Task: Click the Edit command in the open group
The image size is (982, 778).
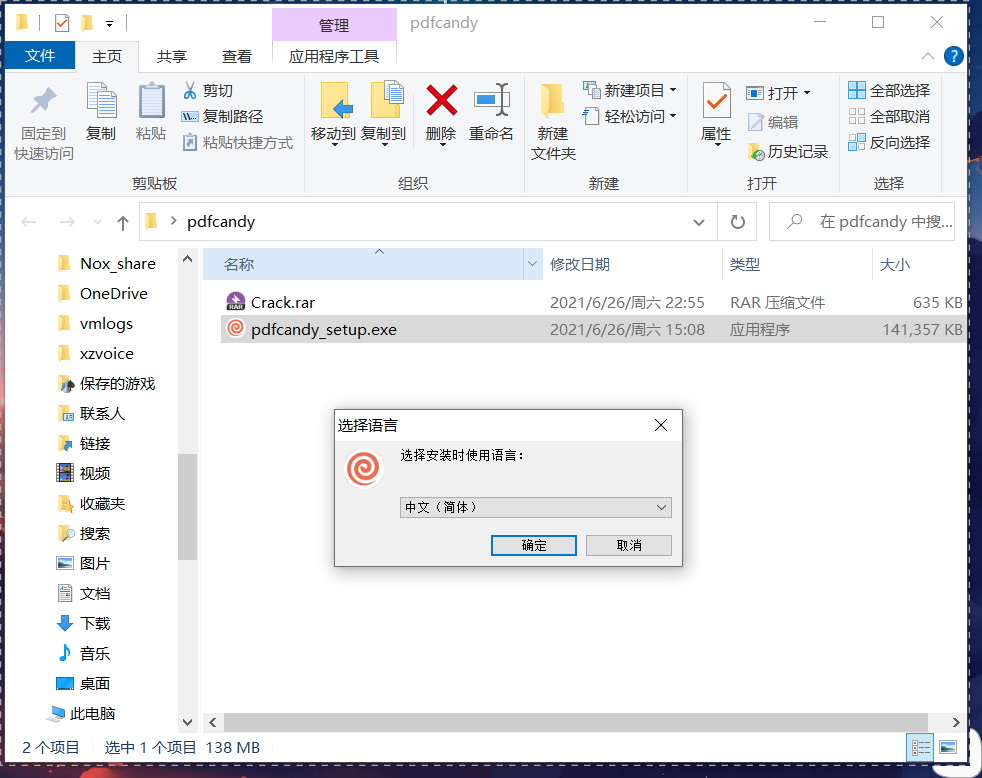Action: (773, 122)
